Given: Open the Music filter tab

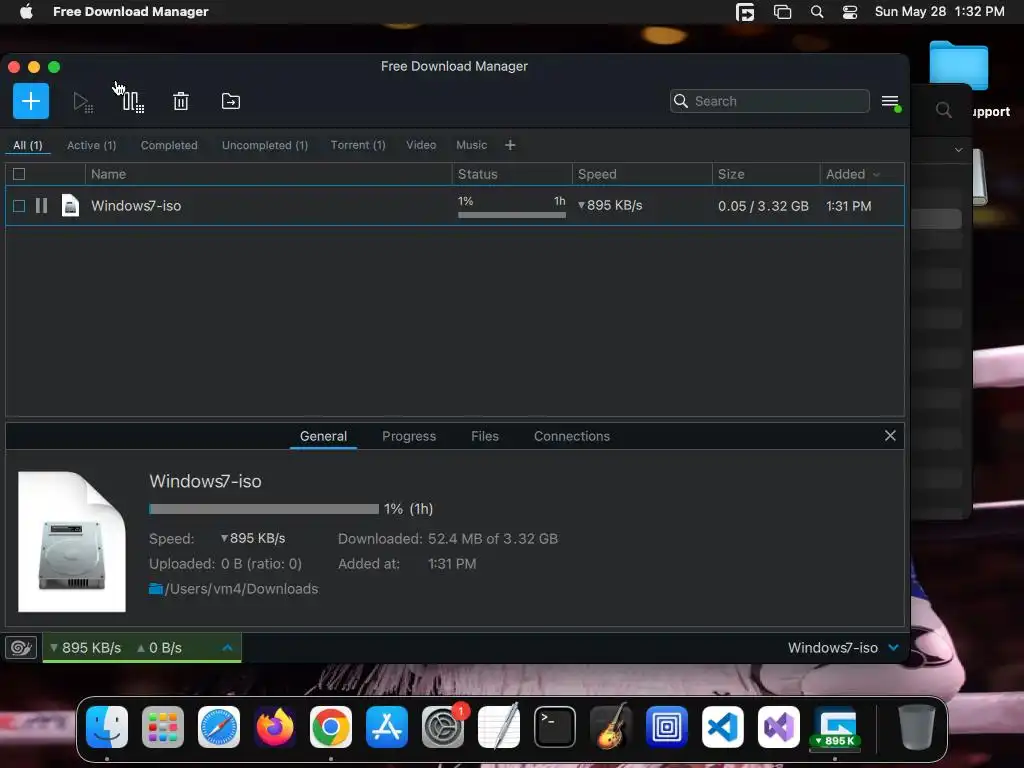Looking at the screenshot, I should coord(472,145).
